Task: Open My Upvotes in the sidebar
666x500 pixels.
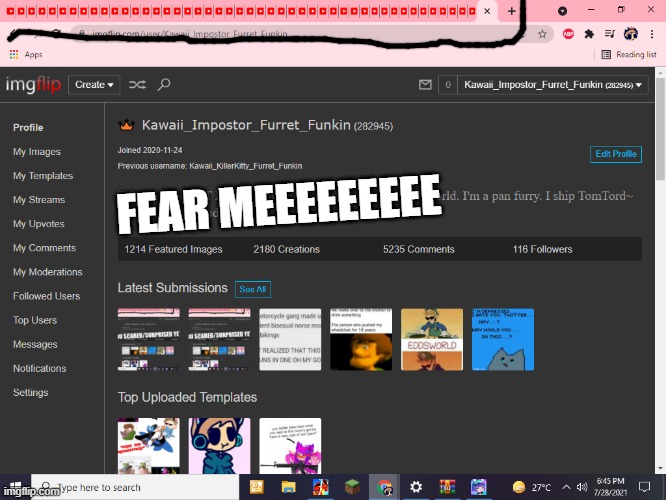Action: pos(39,224)
